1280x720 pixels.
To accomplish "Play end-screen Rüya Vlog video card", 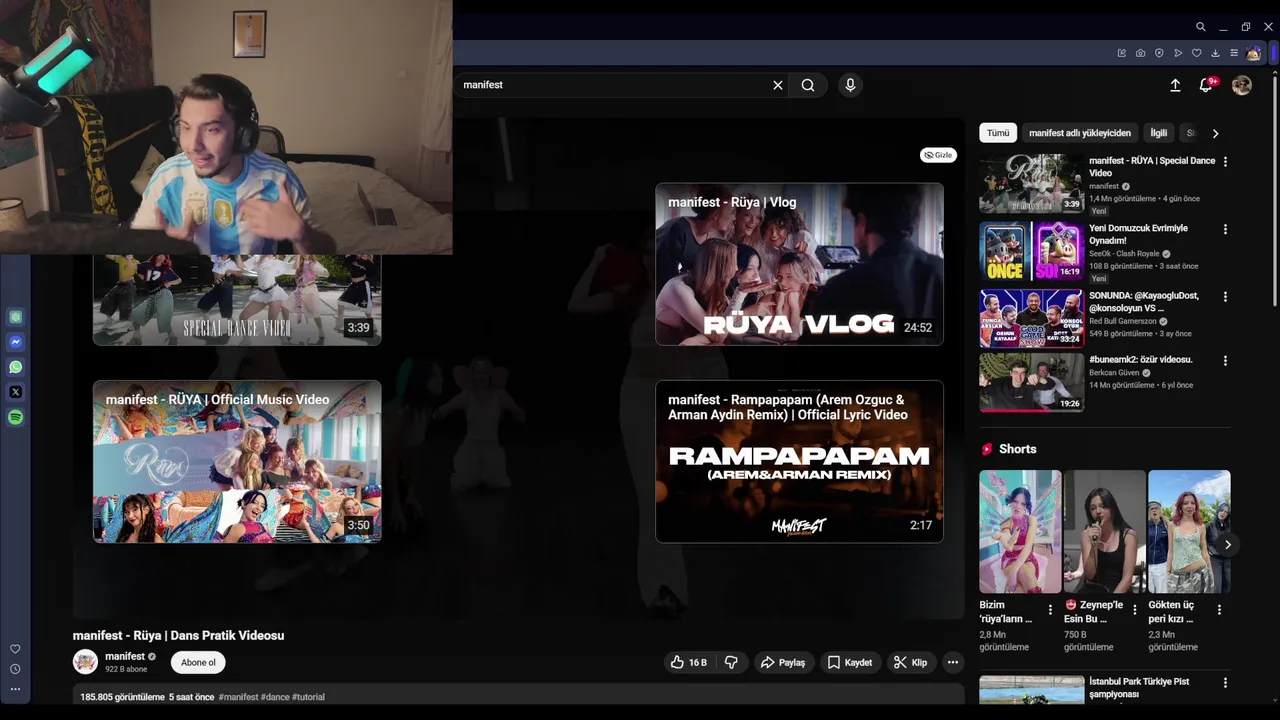I will 799,264.
